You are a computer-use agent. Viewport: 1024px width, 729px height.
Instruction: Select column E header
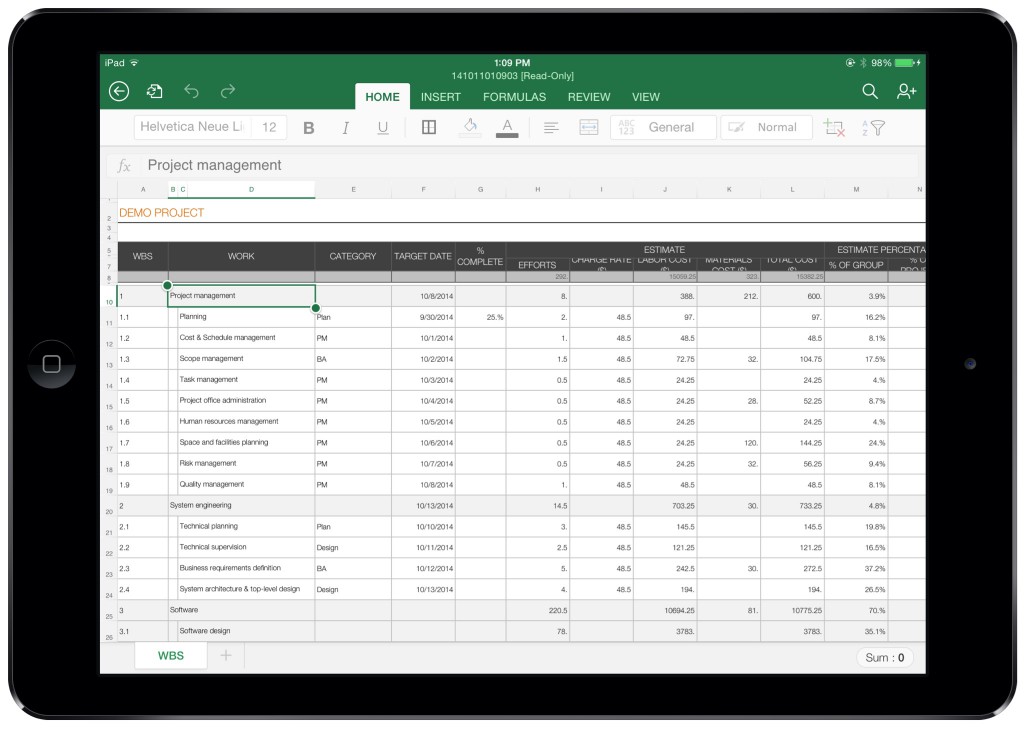(x=353, y=189)
